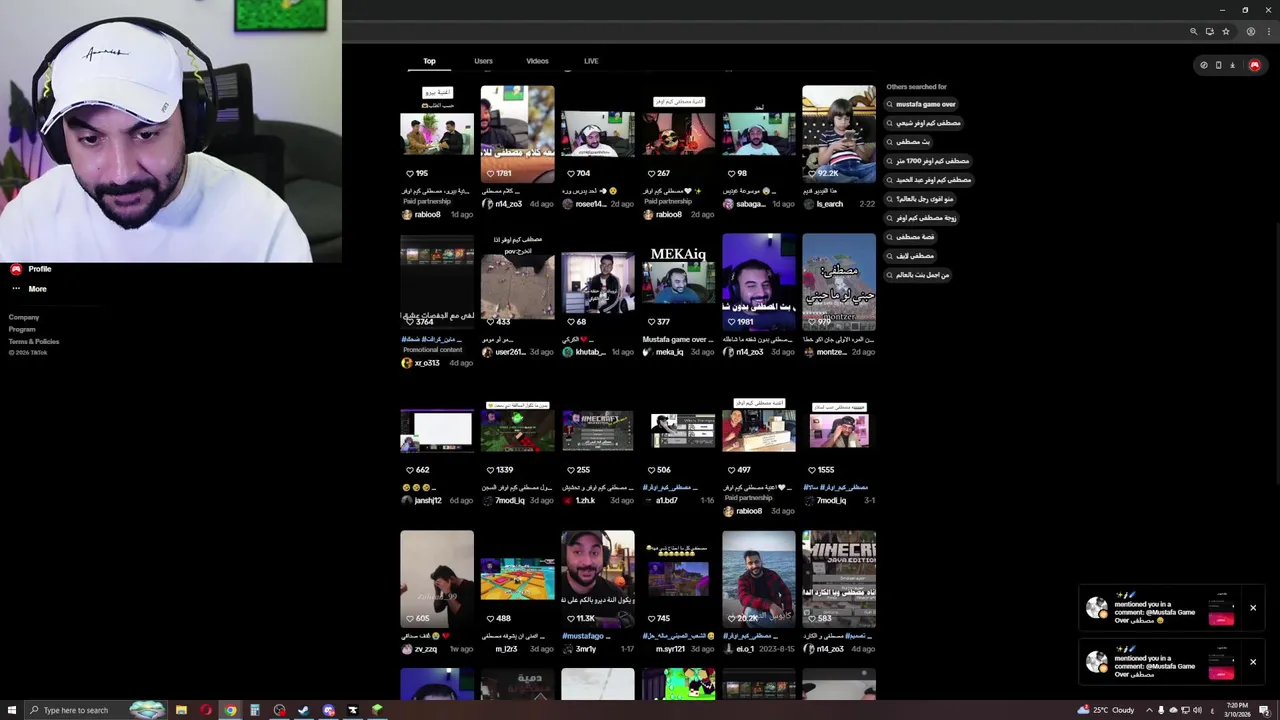Open the Chrome profile avatar icon

click(x=1250, y=31)
